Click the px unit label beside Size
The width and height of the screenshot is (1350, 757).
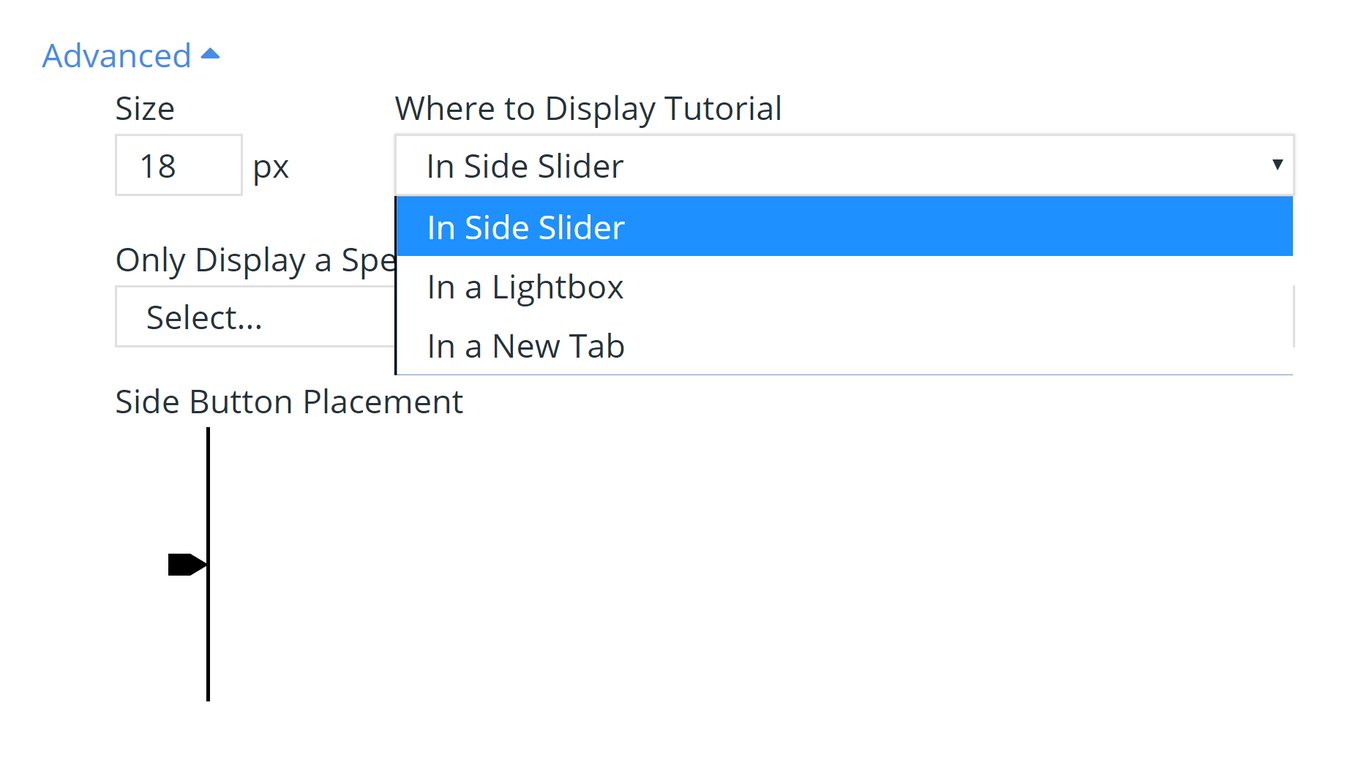click(x=270, y=165)
